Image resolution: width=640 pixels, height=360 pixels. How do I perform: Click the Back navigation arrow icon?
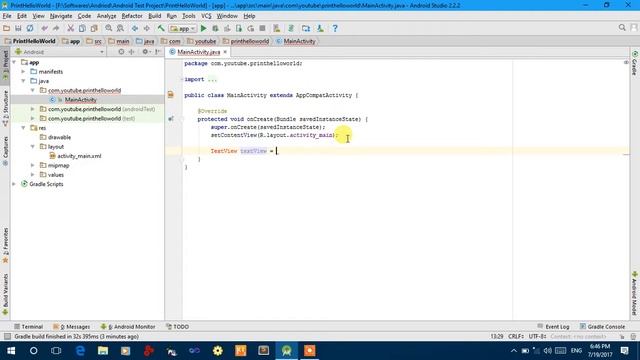point(135,28)
